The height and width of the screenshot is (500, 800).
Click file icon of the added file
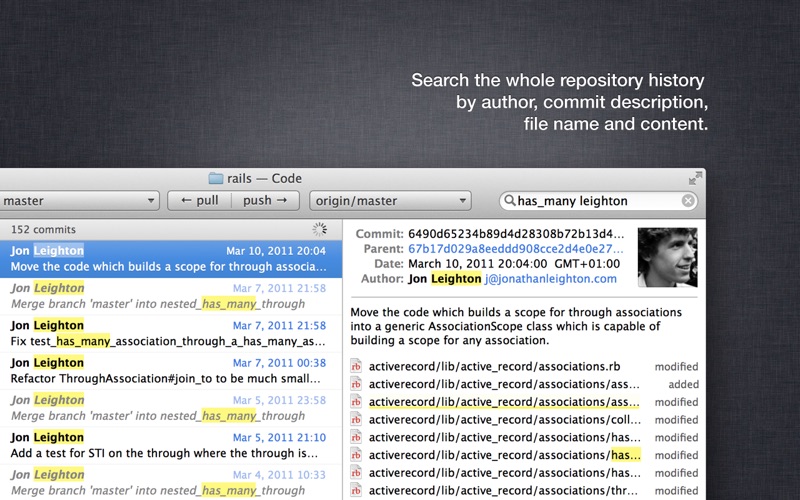[x=356, y=385]
